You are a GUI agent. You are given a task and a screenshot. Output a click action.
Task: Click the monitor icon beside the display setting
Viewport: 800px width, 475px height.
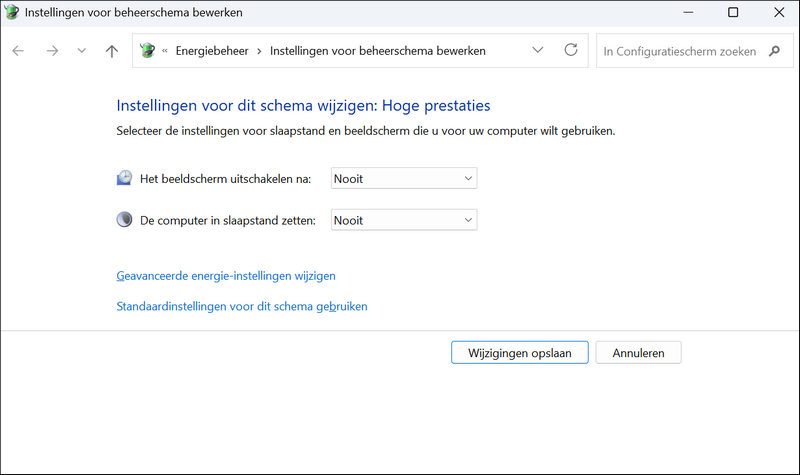(x=124, y=178)
